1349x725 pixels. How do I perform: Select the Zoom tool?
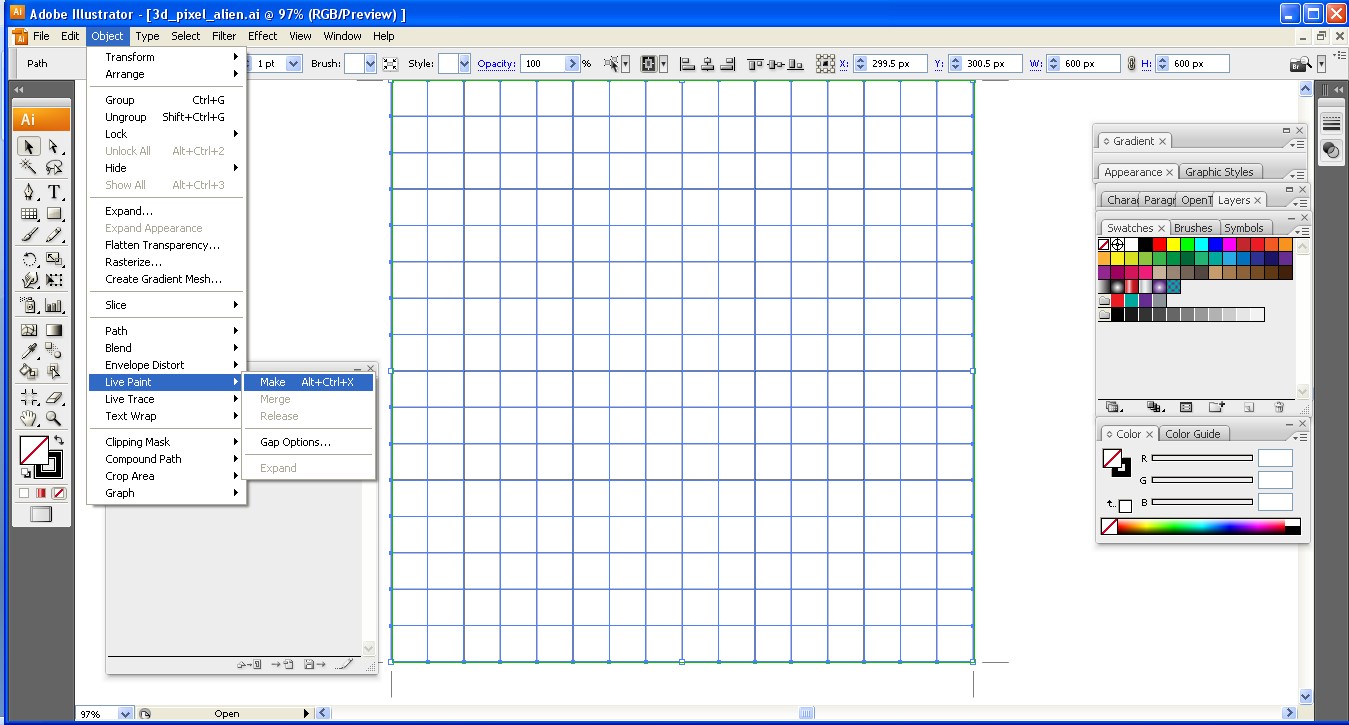pos(54,418)
